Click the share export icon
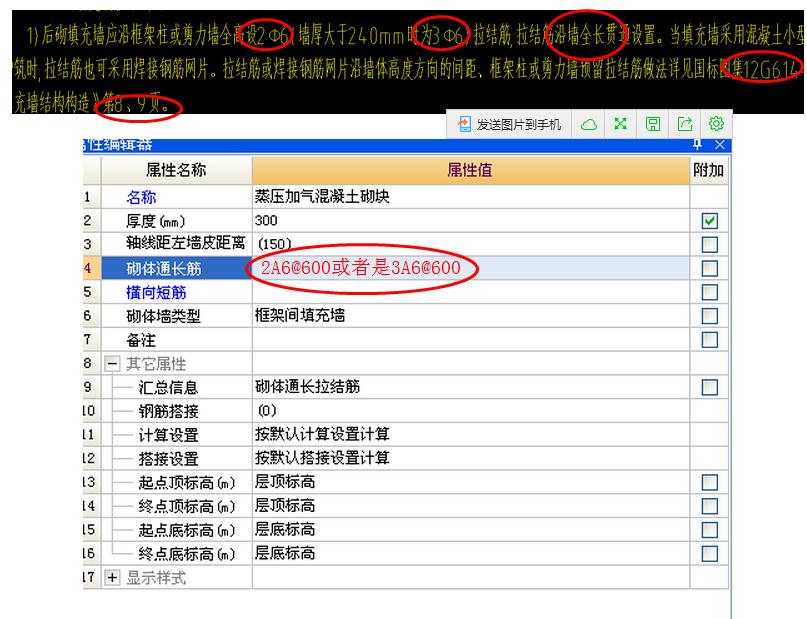807x619 pixels. click(x=685, y=124)
